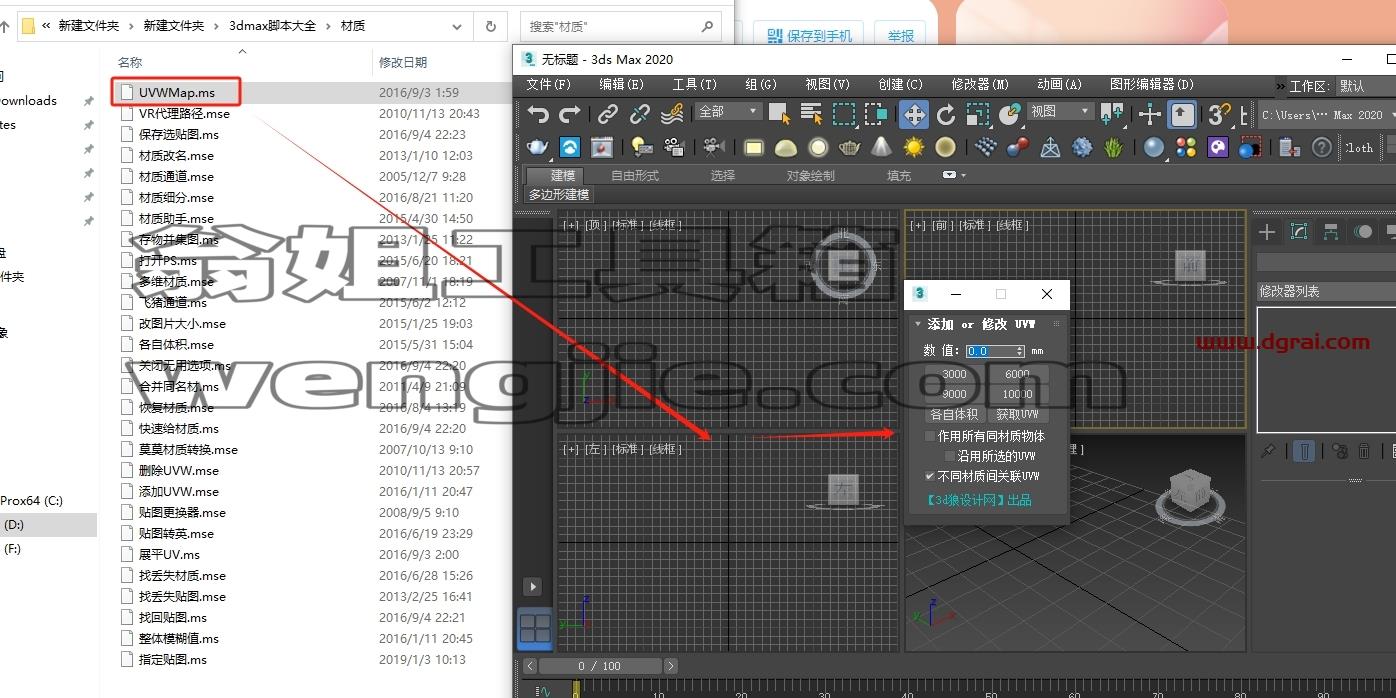Click the Pin Stack pushpin icon
This screenshot has width=1396, height=698.
pos(1268,451)
